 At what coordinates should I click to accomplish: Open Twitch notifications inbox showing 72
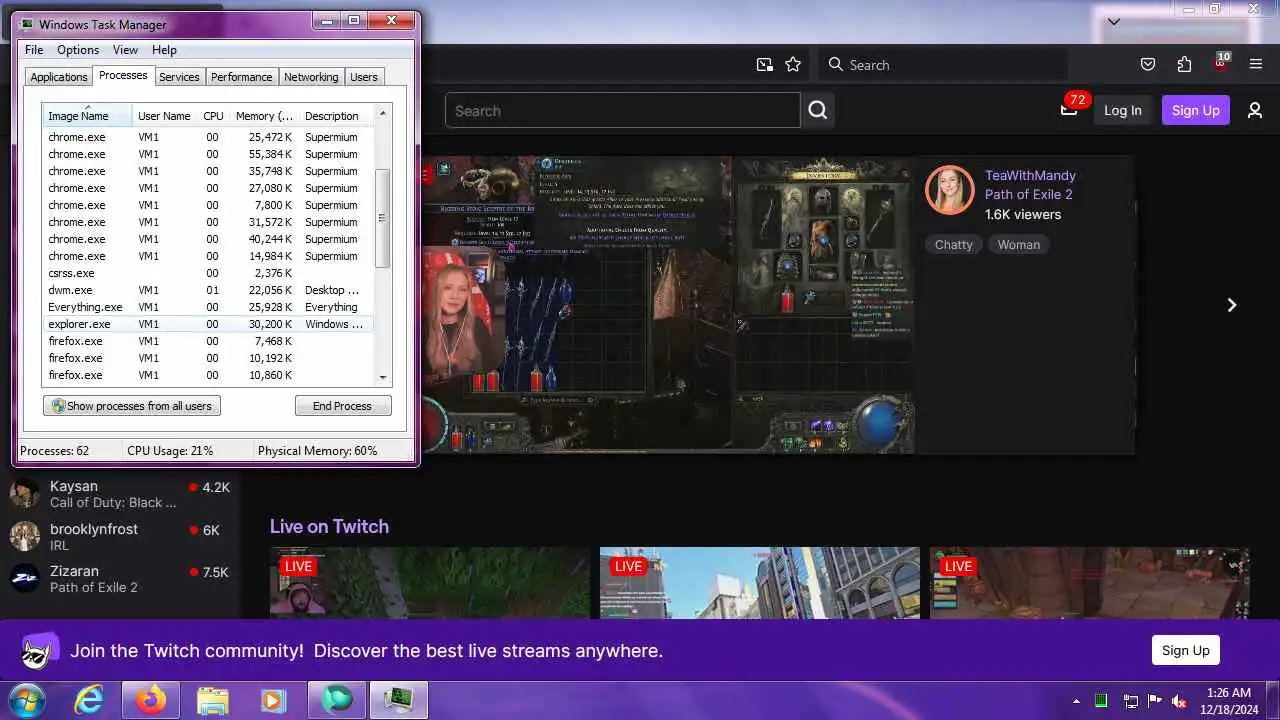click(x=1071, y=107)
